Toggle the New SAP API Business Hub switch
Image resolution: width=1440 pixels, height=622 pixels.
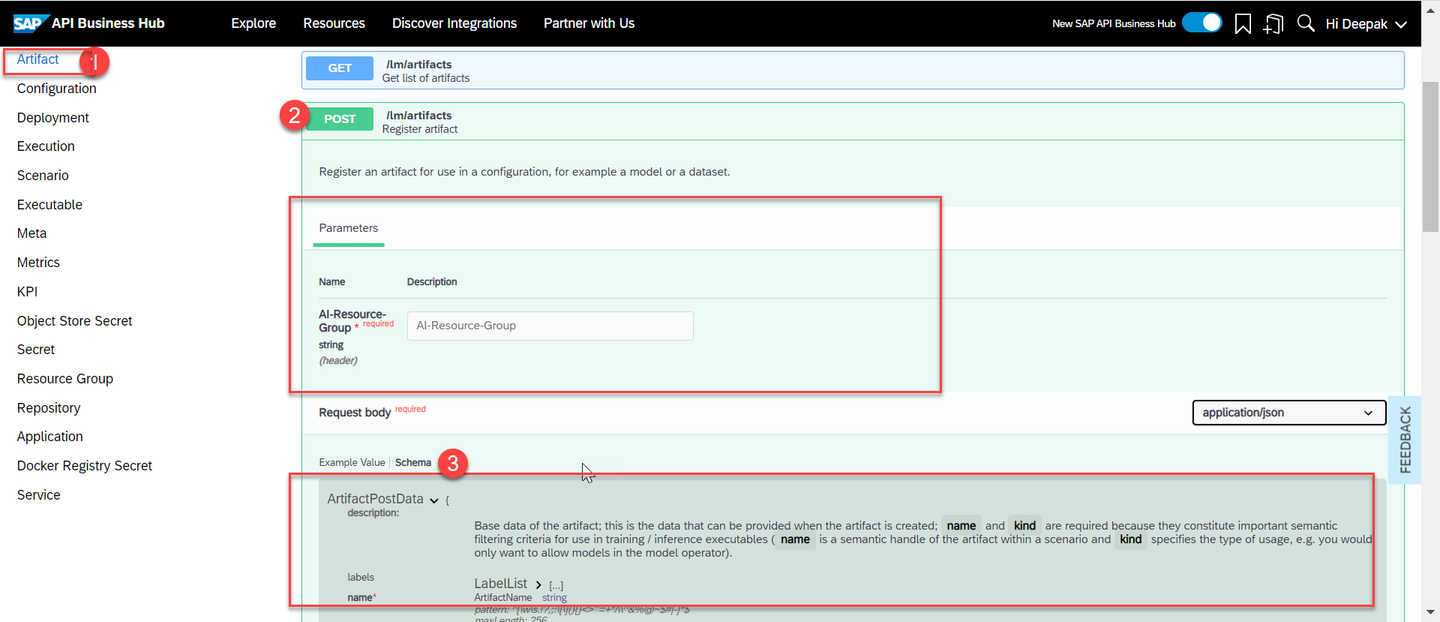[x=1202, y=23]
